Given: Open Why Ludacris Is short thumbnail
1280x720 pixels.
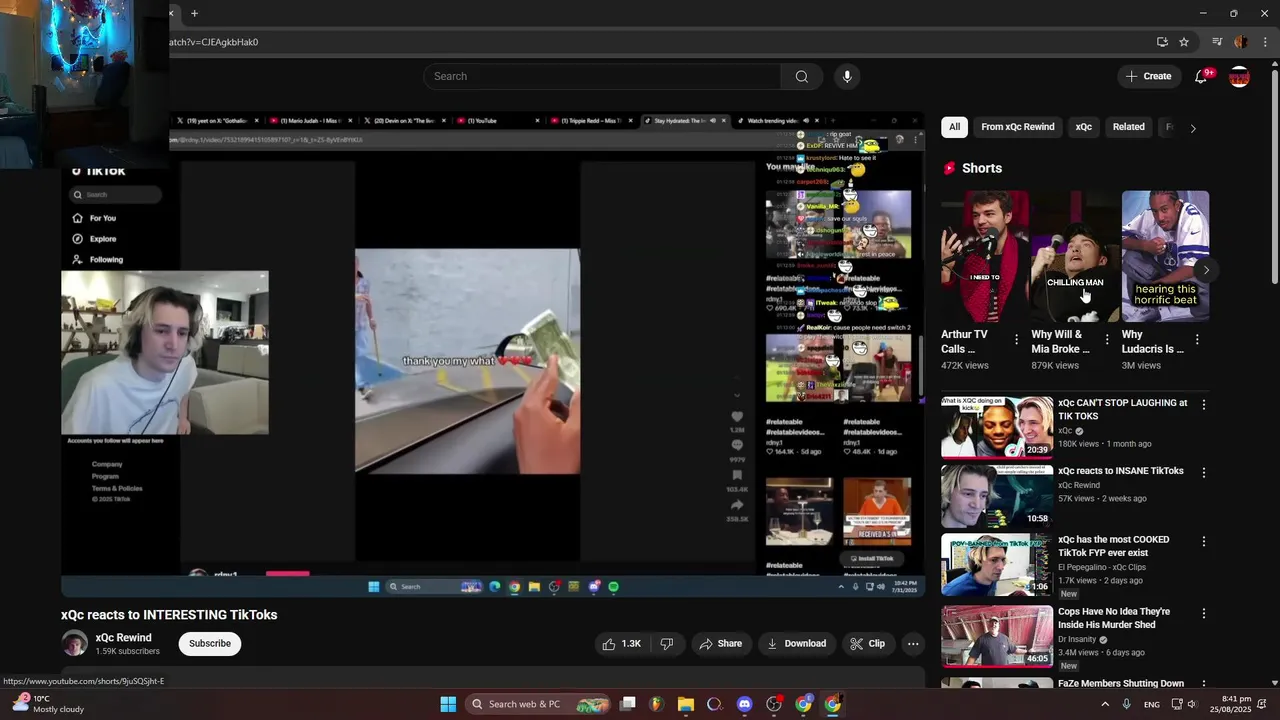Looking at the screenshot, I should coord(1165,256).
